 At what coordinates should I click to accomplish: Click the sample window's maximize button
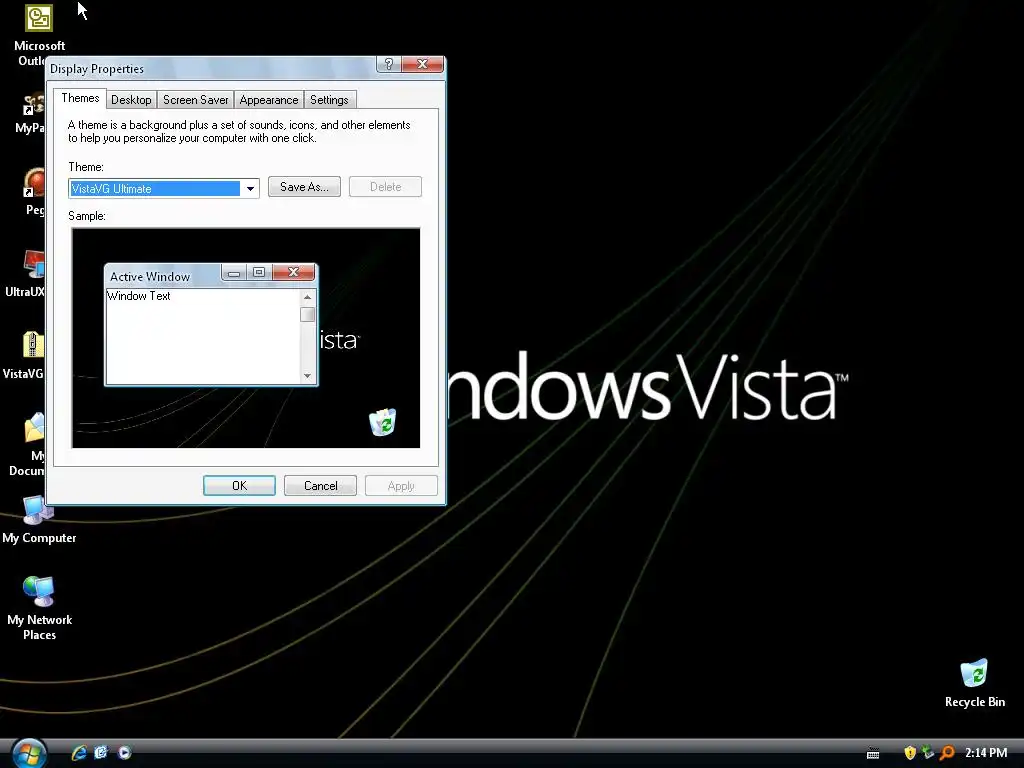pos(259,272)
